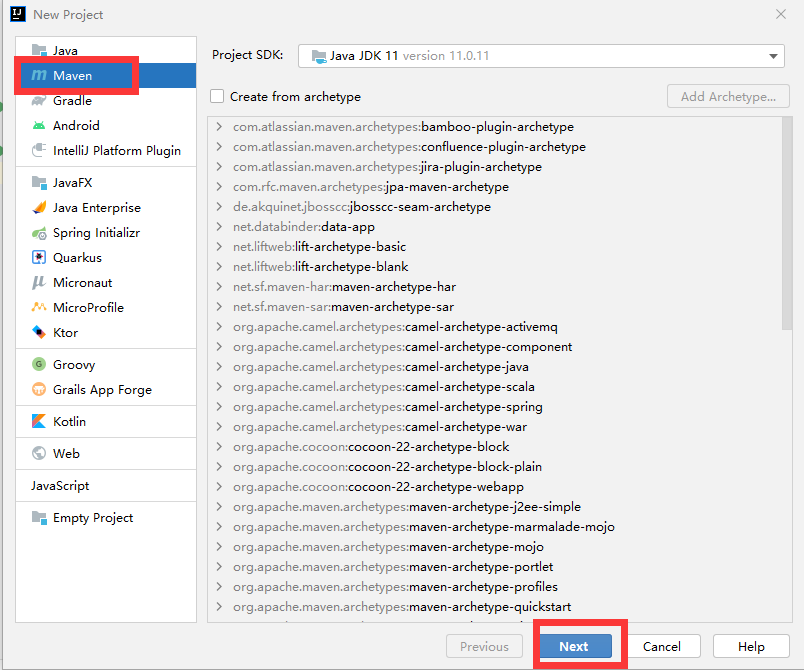Expand the jpa-maven-archetype node
Screen dimensions: 804x670
tap(219, 187)
